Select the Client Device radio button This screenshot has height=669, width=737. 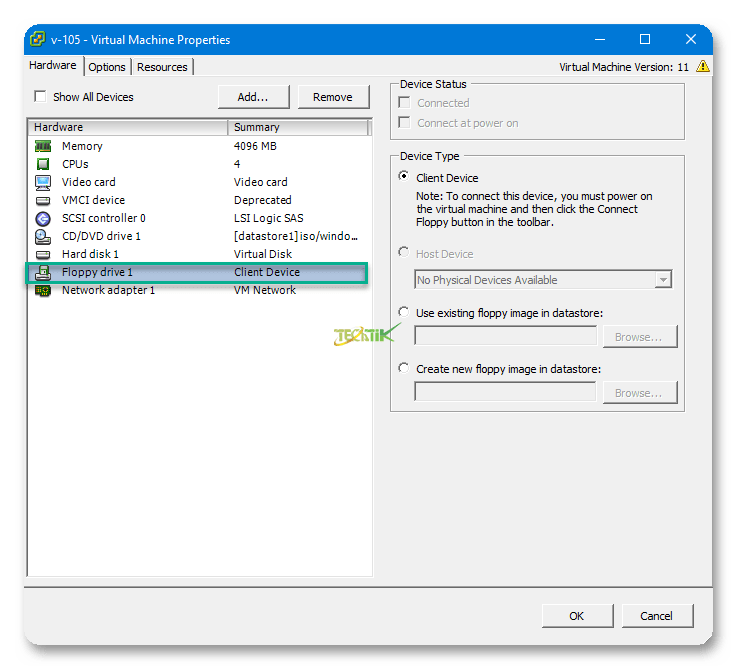(x=404, y=177)
